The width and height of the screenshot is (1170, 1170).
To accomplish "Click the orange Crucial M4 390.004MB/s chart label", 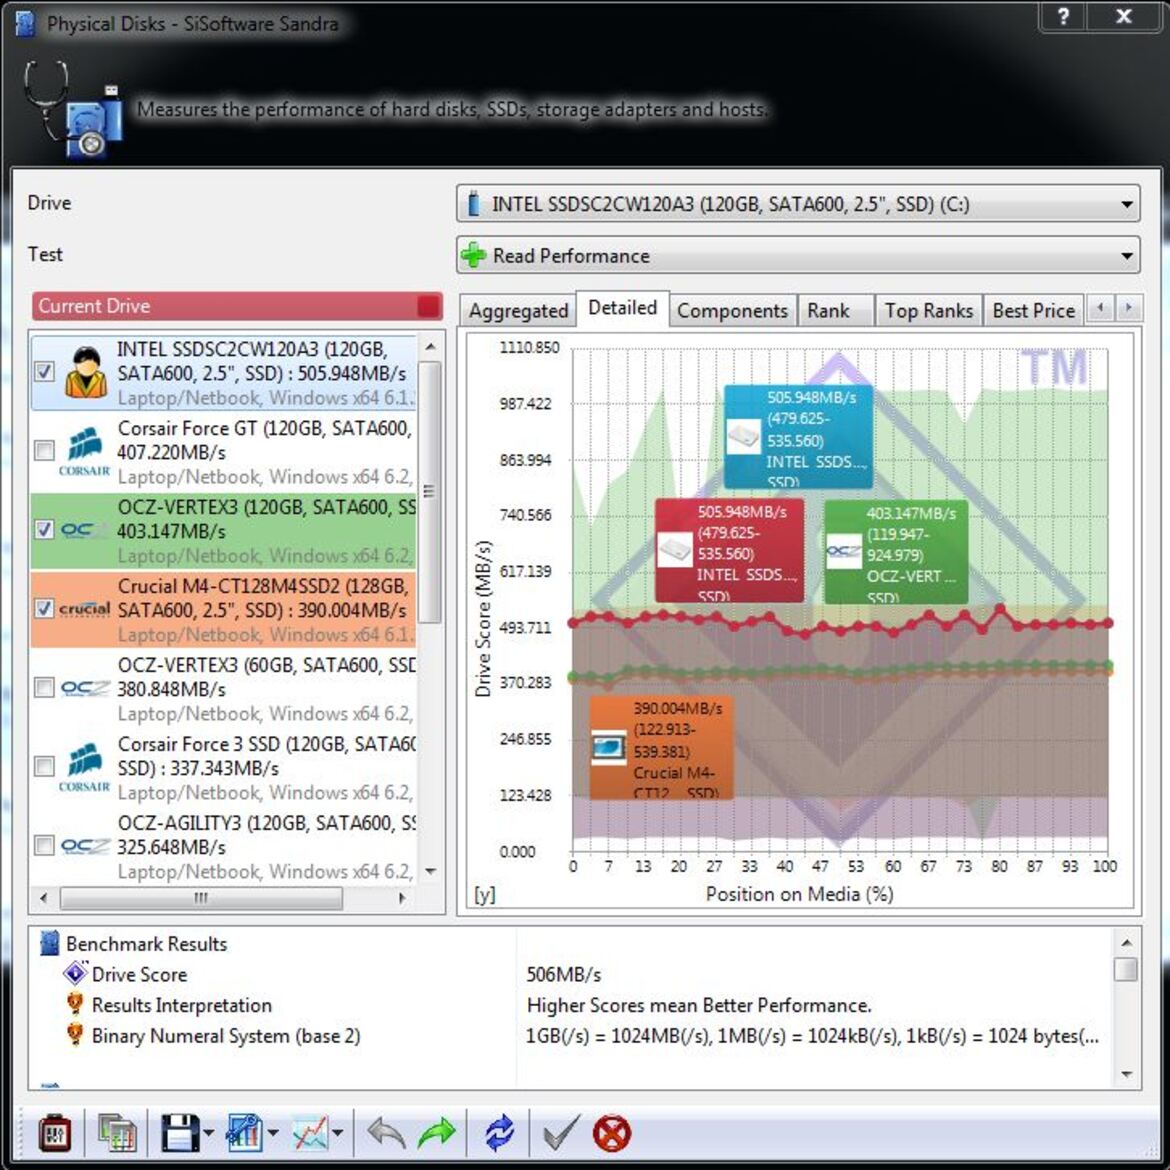I will (x=661, y=748).
